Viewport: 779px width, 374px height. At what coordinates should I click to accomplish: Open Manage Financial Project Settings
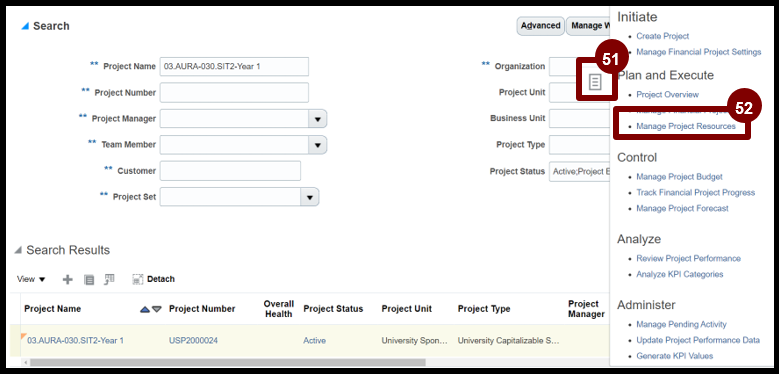pos(699,52)
